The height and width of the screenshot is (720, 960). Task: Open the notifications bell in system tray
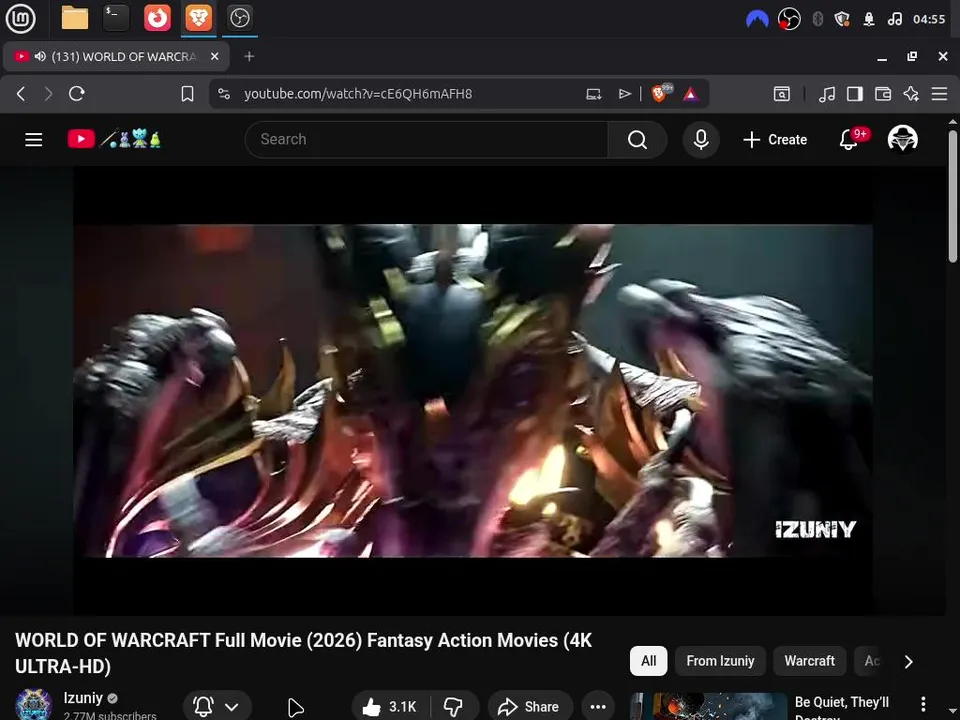(869, 19)
